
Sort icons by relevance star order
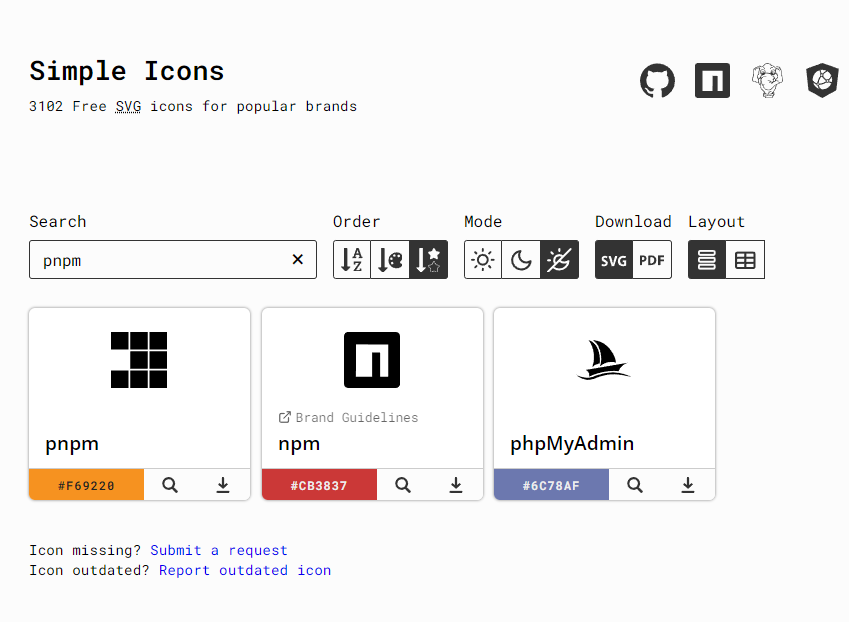click(x=428, y=260)
